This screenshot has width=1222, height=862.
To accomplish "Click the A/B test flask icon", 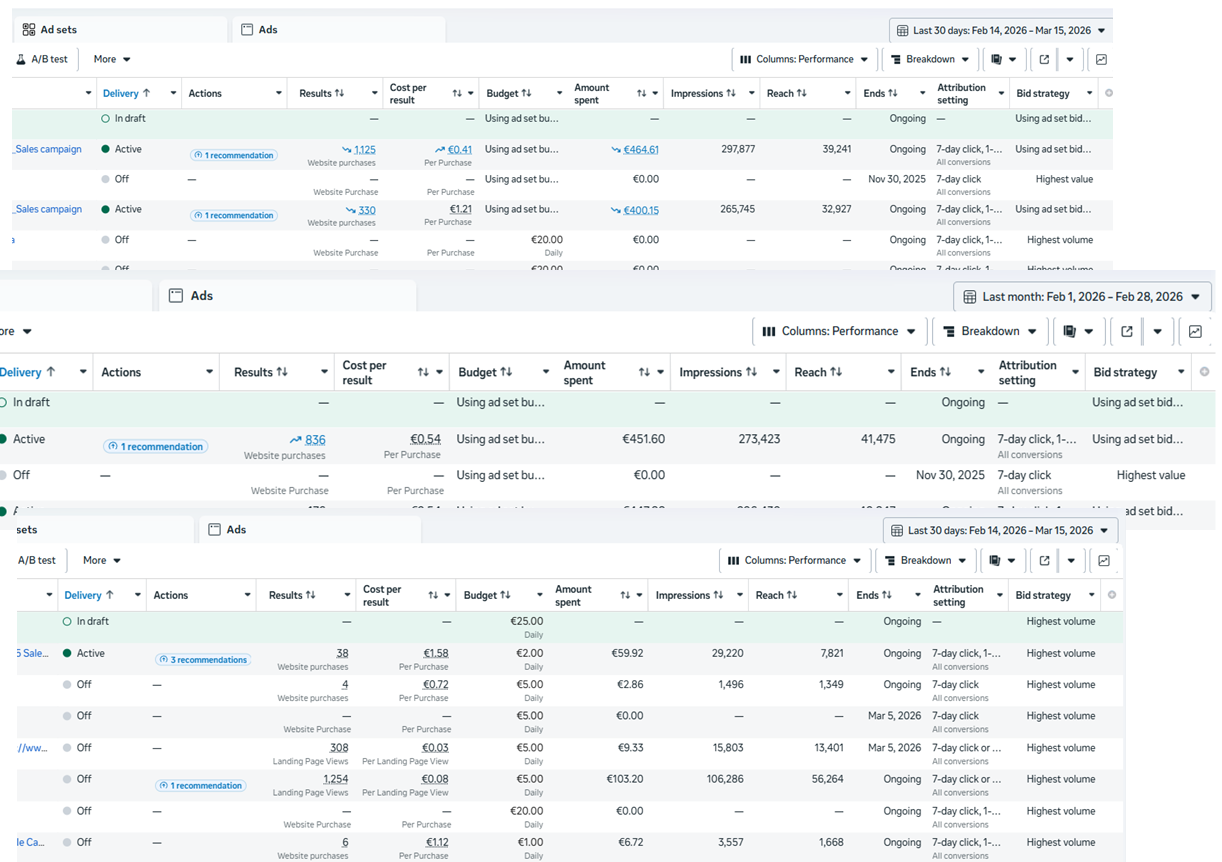I will 21,59.
